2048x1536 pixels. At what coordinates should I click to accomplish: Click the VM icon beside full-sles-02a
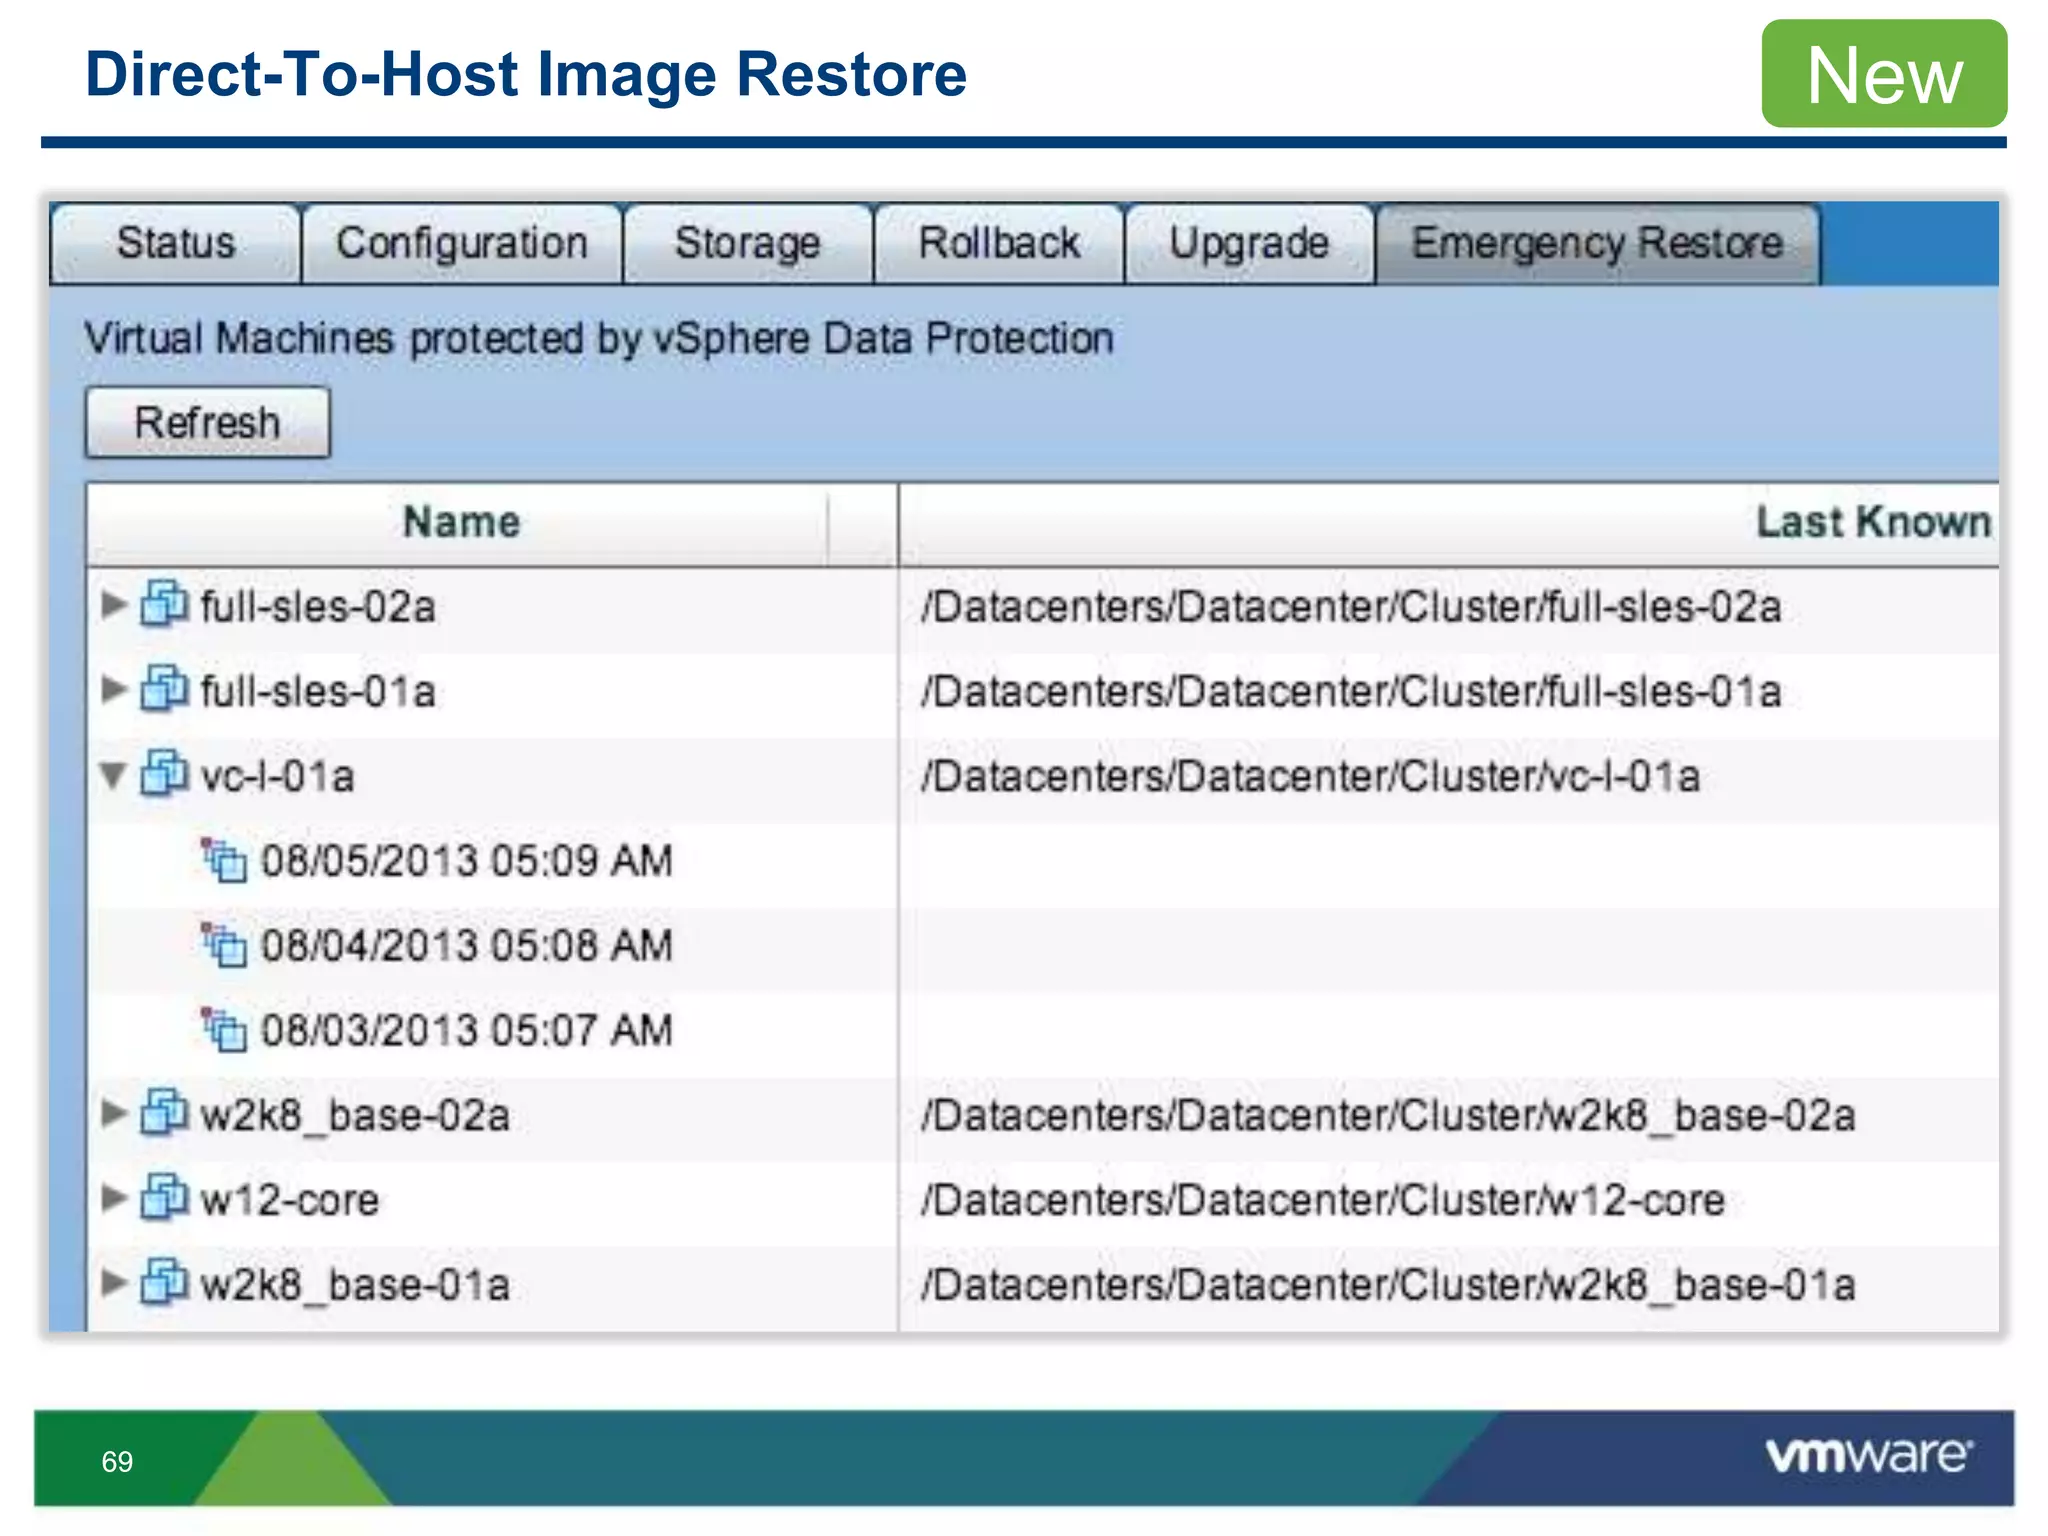coord(164,603)
